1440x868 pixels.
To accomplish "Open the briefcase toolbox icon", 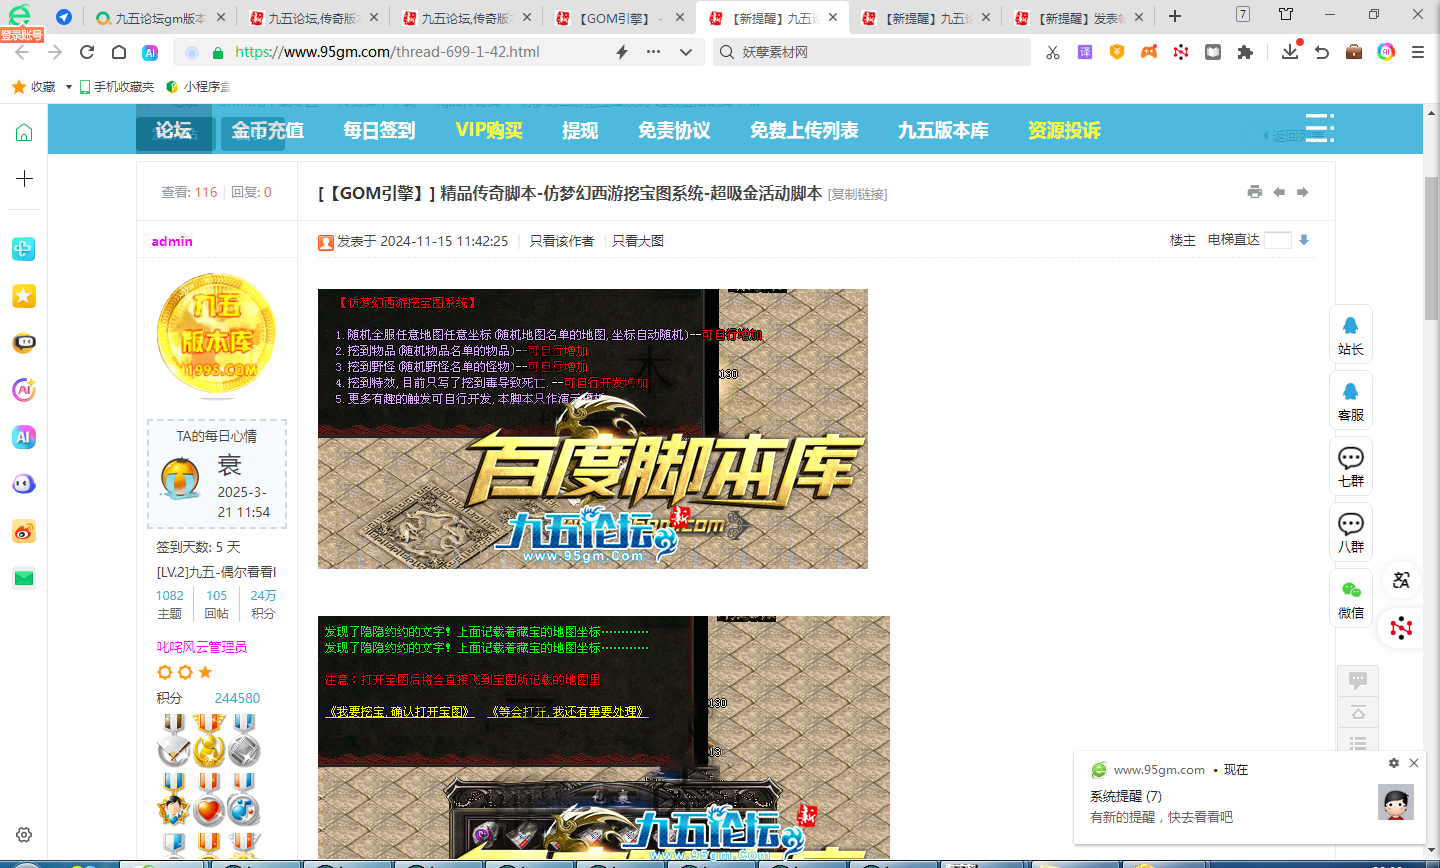I will click(x=1354, y=52).
